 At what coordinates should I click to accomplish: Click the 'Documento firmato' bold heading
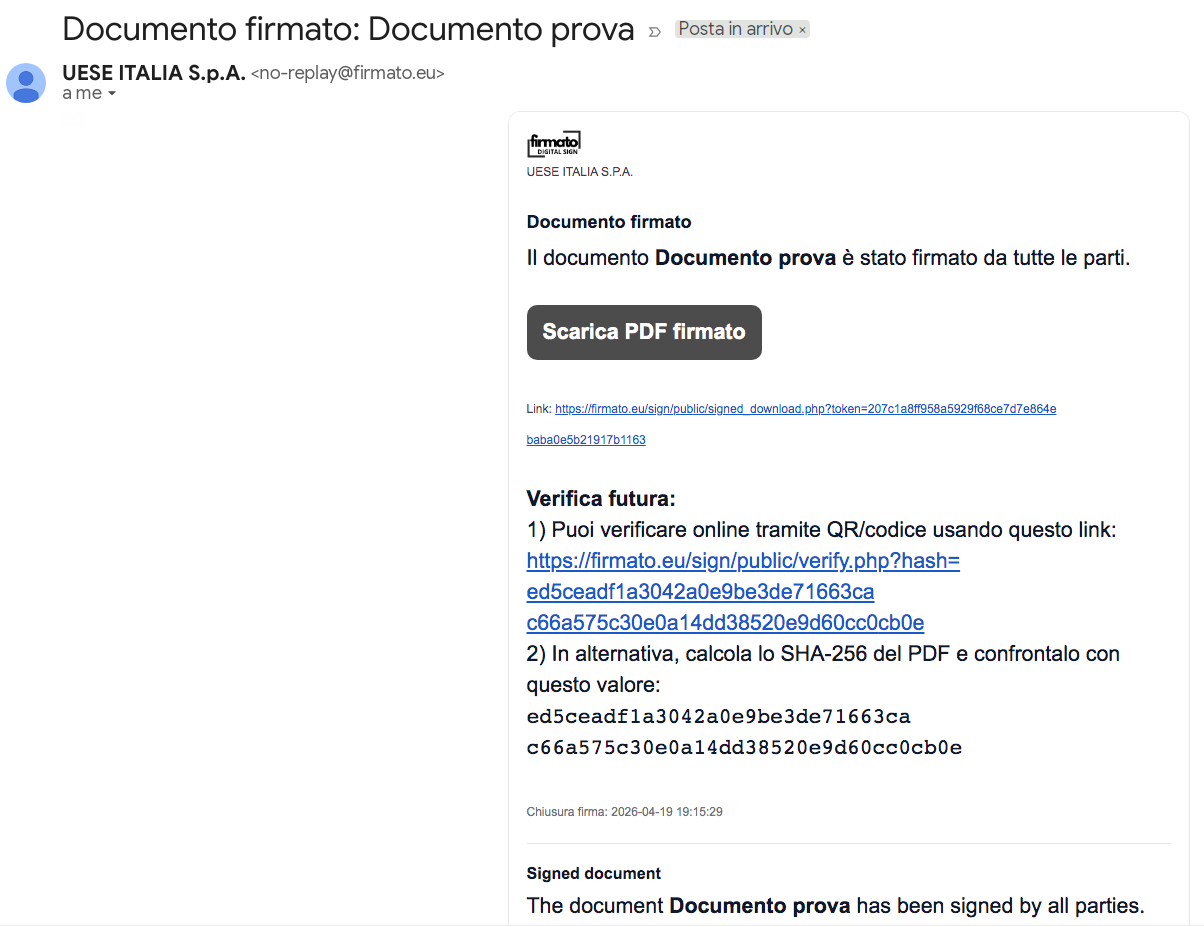tap(608, 222)
